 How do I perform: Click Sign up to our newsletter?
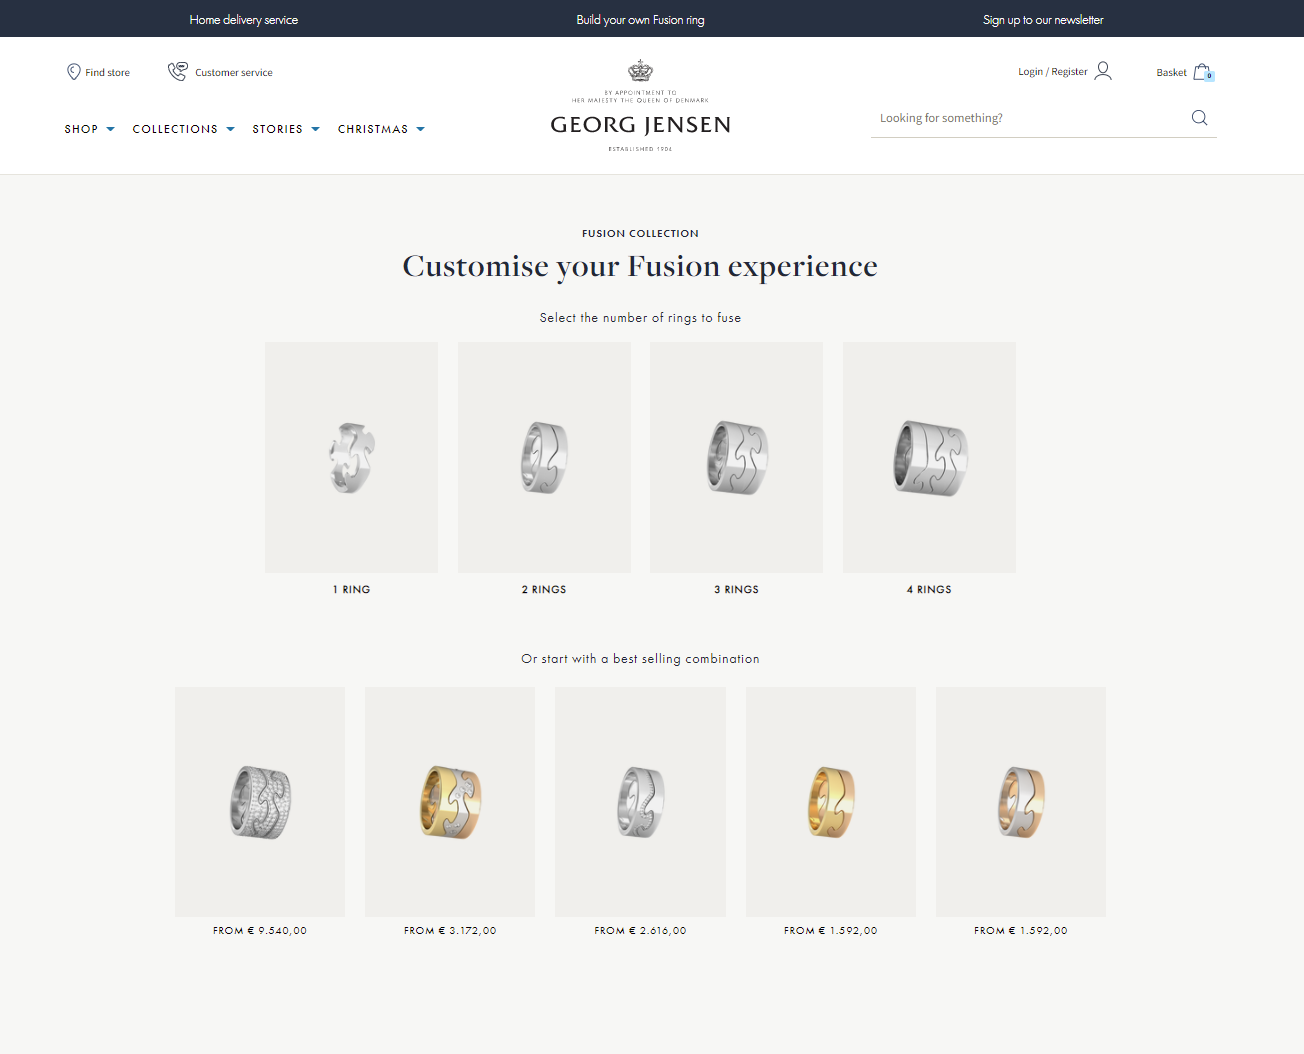click(x=1043, y=20)
